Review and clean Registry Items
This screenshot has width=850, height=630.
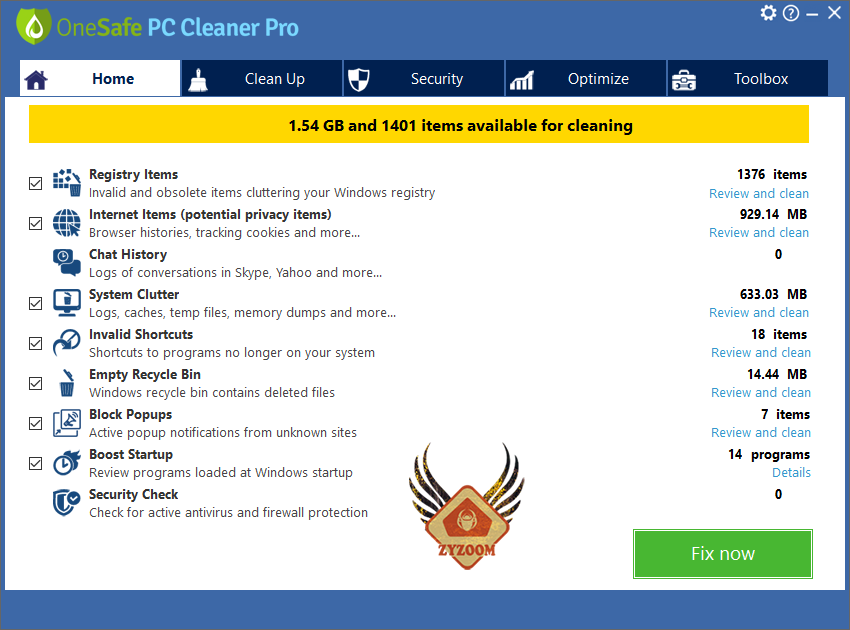tap(759, 194)
